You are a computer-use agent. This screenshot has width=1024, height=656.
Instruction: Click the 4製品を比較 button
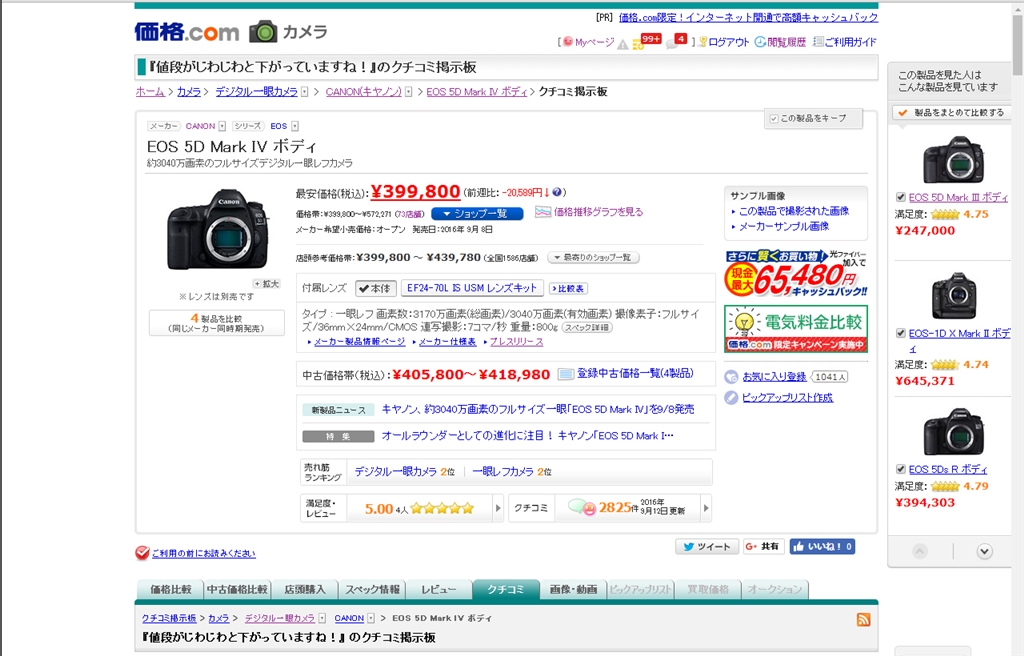pyautogui.click(x=217, y=323)
